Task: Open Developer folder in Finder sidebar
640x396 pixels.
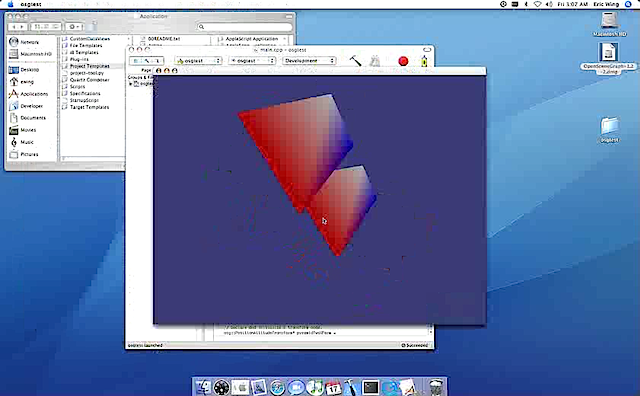Action: pyautogui.click(x=26, y=106)
